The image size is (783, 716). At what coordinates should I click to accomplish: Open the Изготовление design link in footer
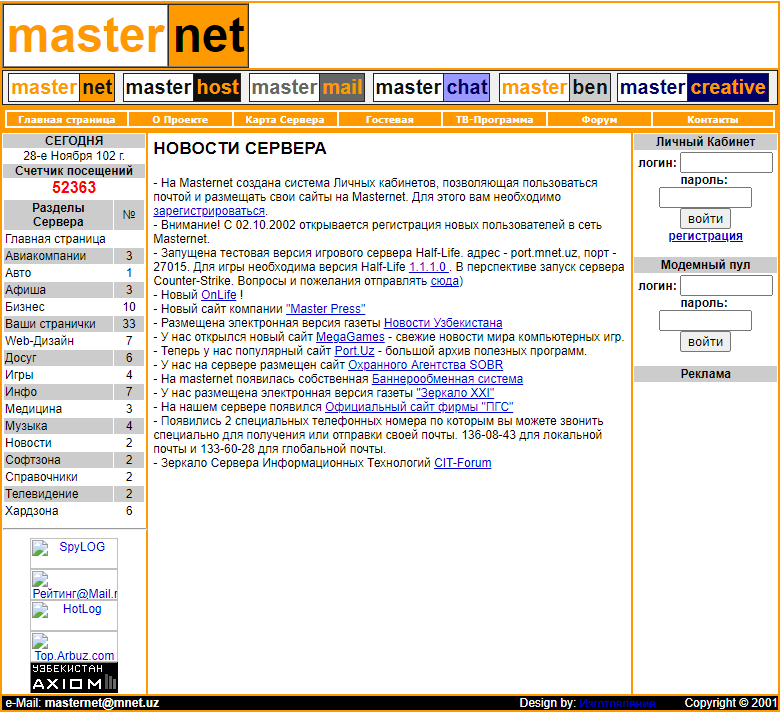point(617,703)
